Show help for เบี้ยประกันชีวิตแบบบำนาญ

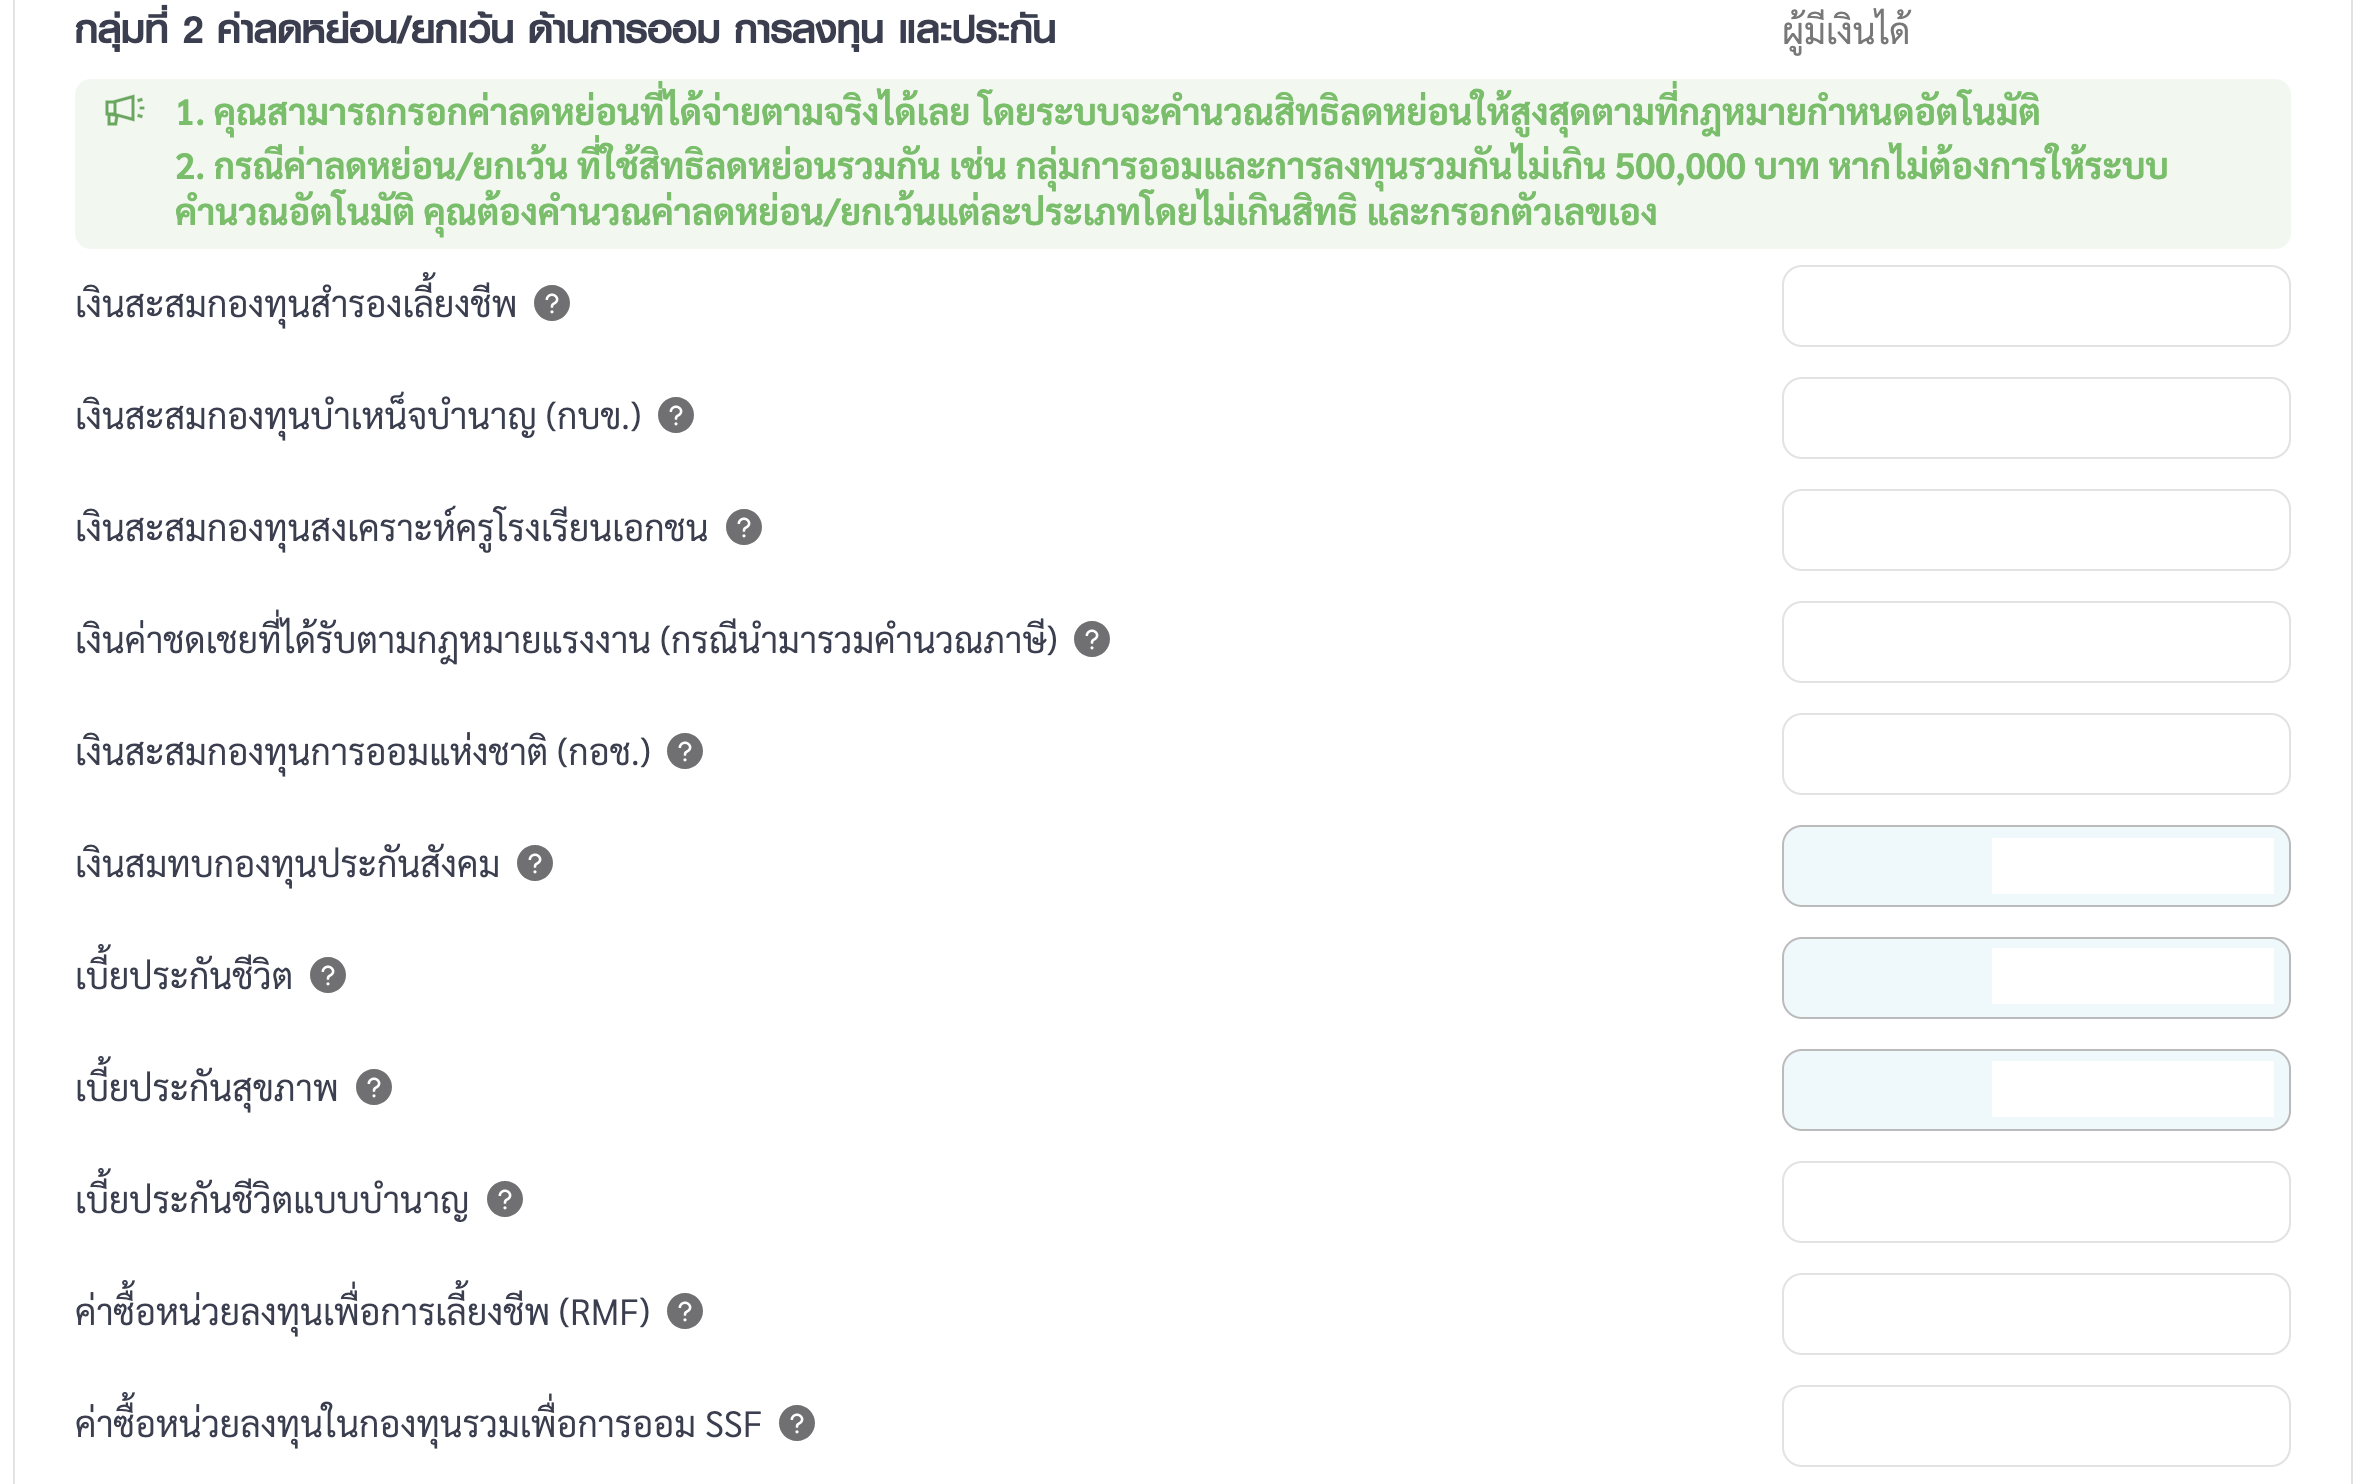pyautogui.click(x=505, y=1199)
